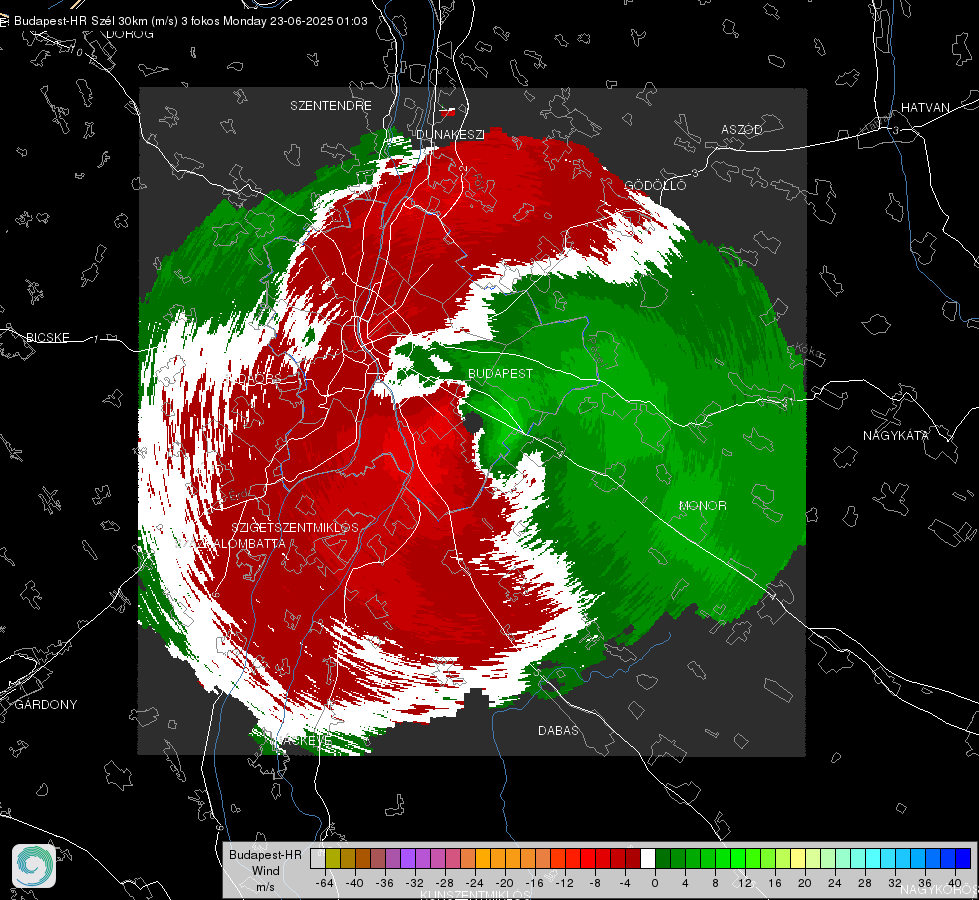Click the DOROG town label
The image size is (979, 900).
[130, 34]
